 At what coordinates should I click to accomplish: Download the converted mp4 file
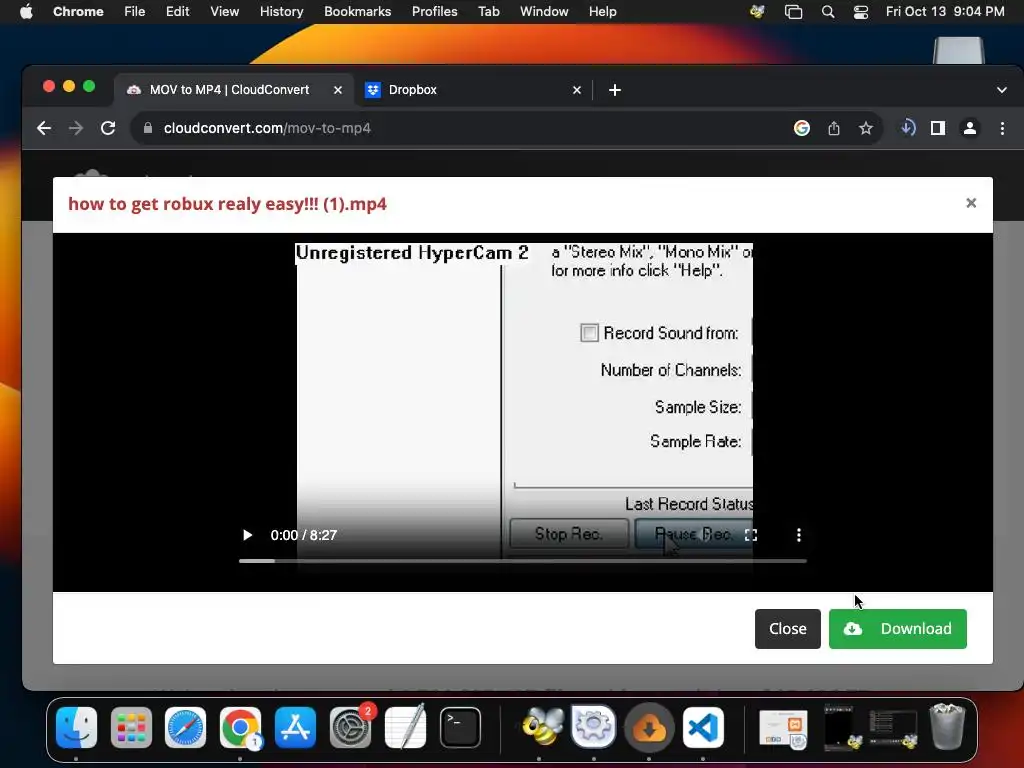(x=897, y=629)
